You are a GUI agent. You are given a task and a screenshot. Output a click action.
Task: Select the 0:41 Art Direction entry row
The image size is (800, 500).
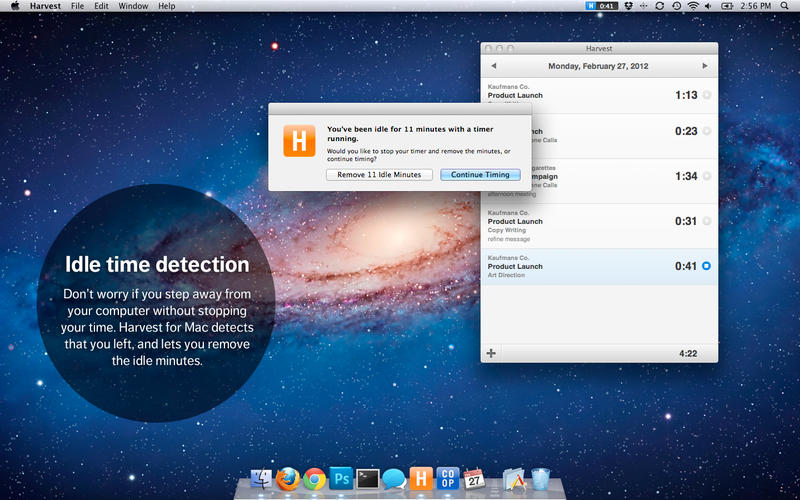pos(599,267)
